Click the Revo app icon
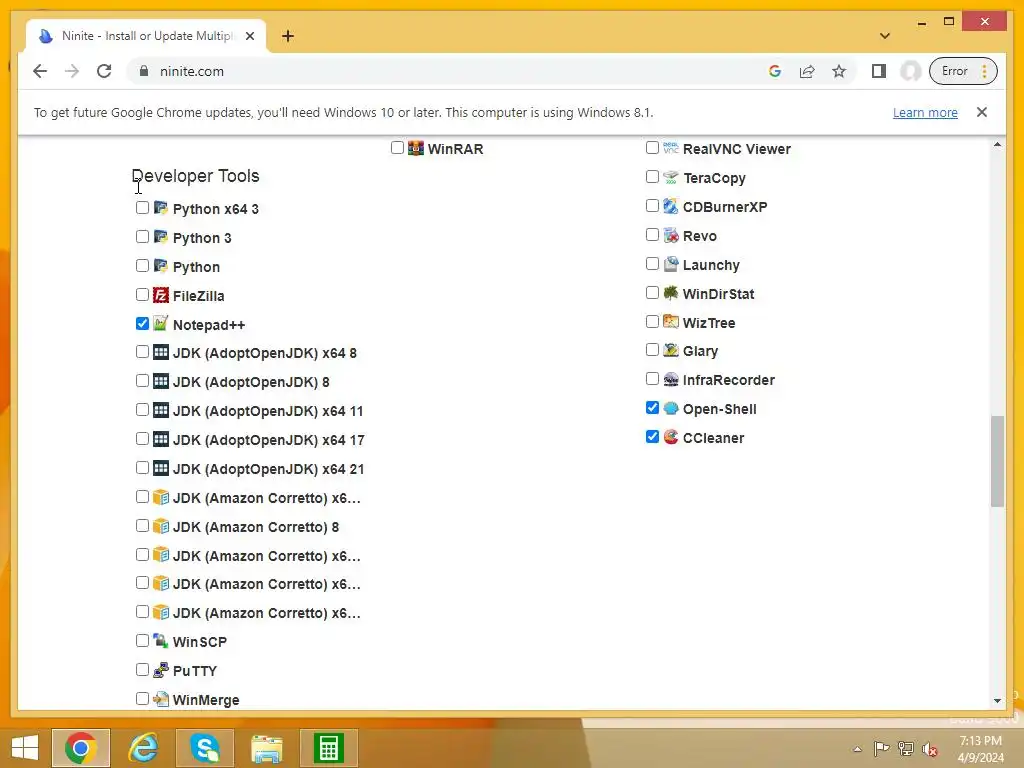Viewport: 1024px width, 768px height. pos(671,235)
